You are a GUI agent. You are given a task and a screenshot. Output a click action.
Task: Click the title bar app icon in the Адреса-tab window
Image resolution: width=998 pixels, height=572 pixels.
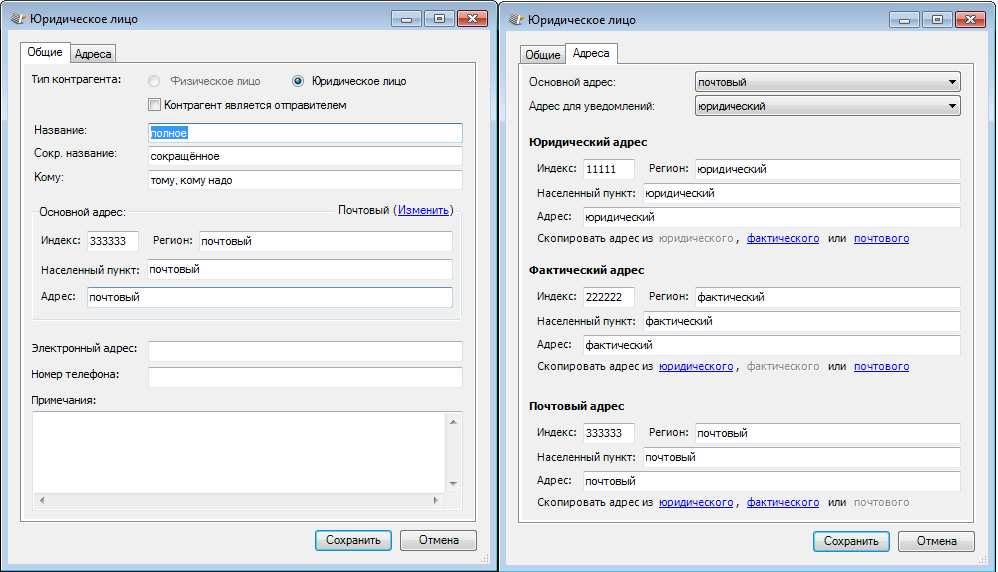pyautogui.click(x=514, y=19)
